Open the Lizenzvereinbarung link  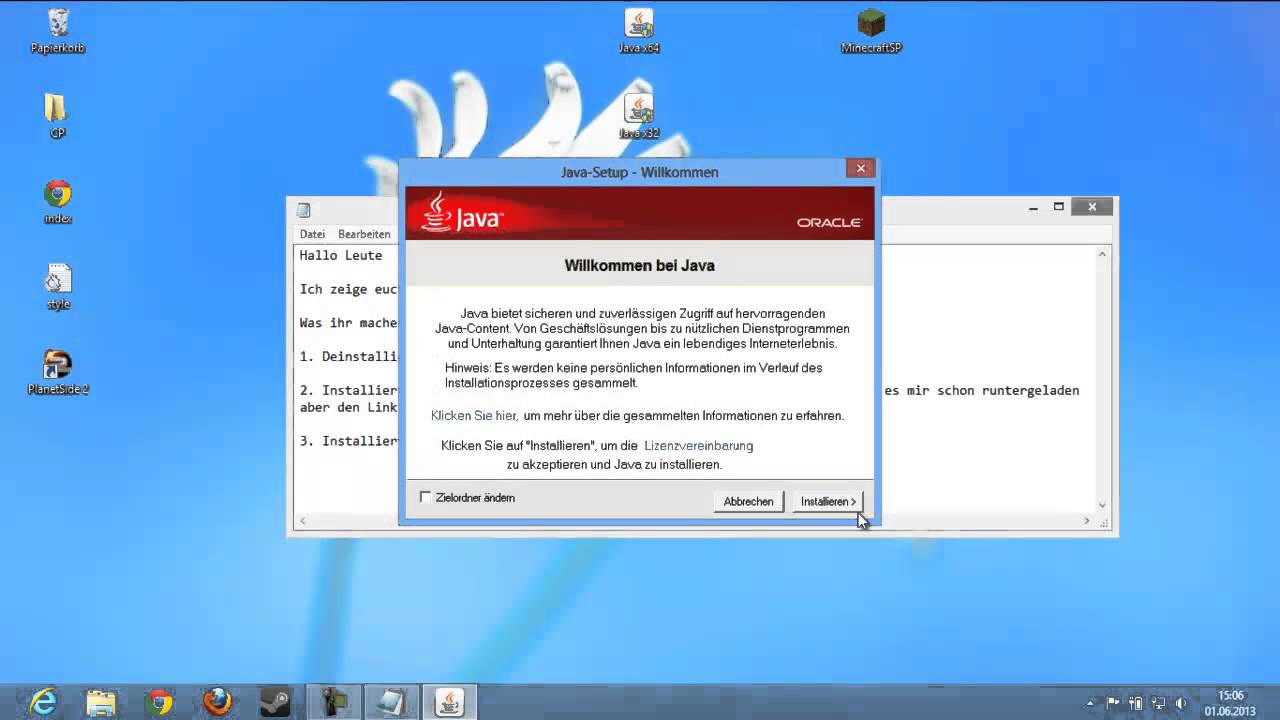pos(699,445)
